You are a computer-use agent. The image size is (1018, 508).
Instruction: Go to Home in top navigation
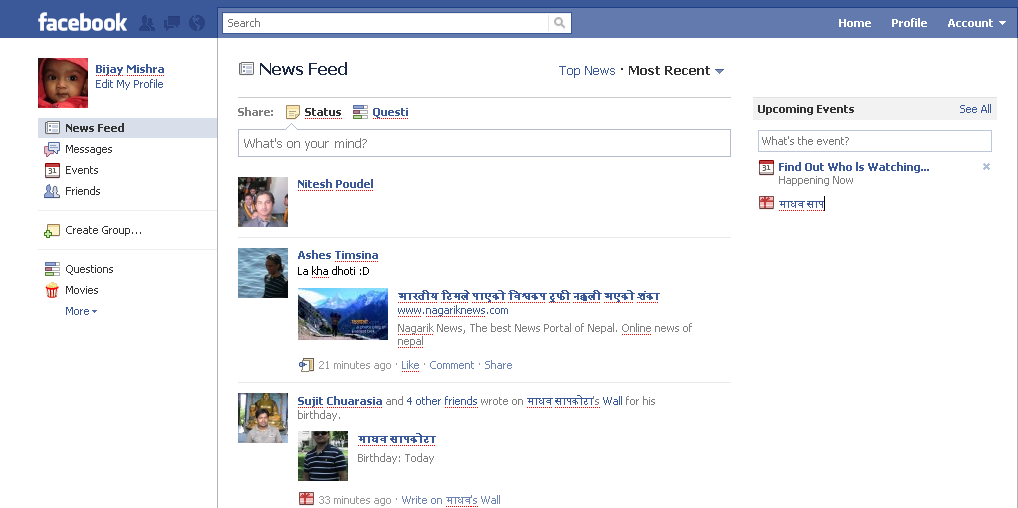click(x=854, y=23)
